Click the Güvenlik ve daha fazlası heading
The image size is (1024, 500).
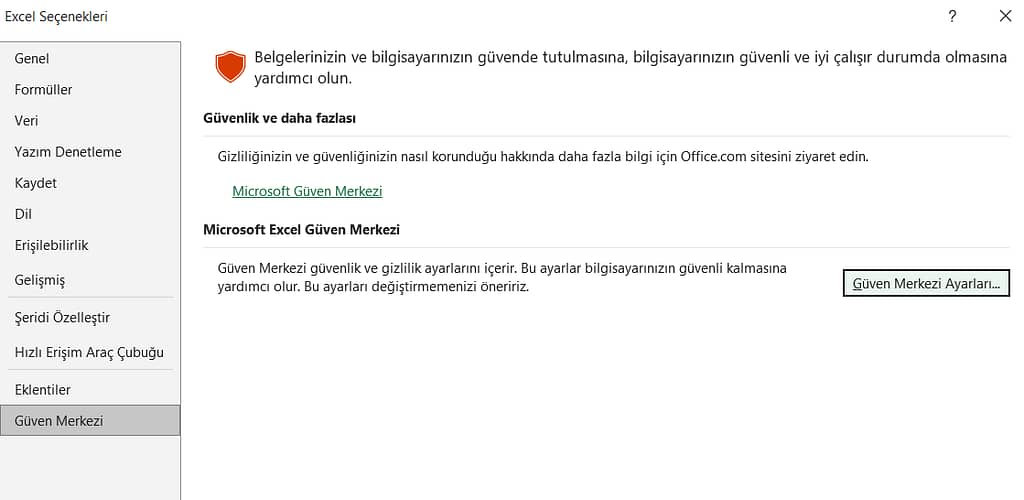(280, 119)
